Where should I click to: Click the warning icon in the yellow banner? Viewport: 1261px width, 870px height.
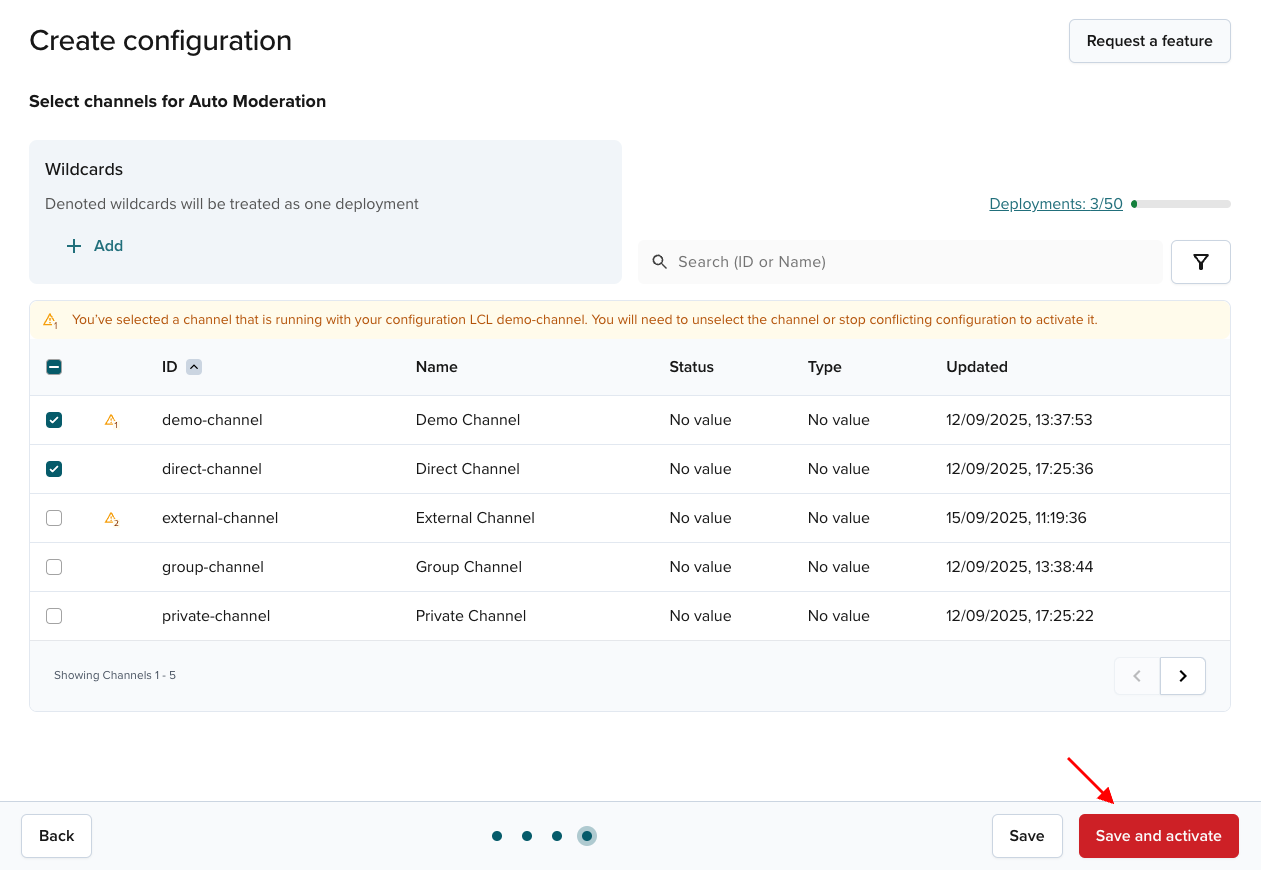coord(50,319)
